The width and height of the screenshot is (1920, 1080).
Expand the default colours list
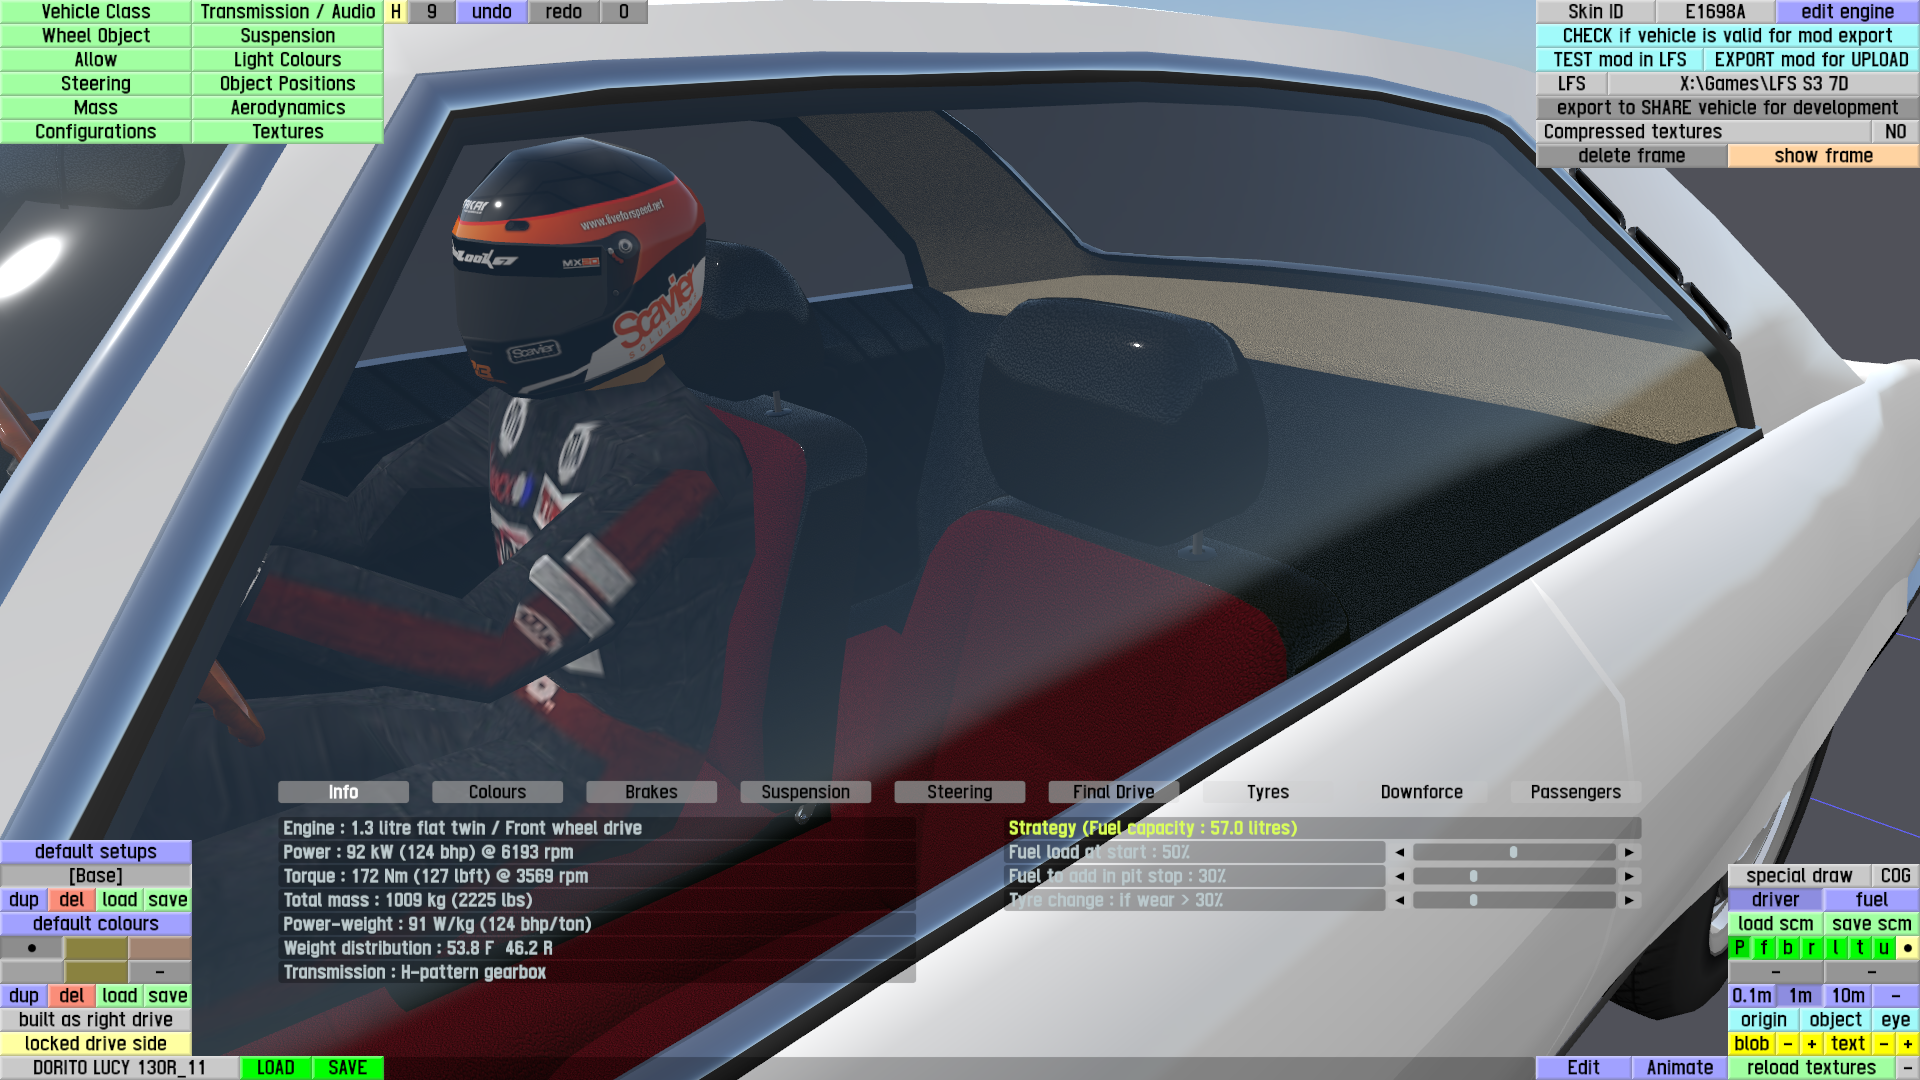96,924
